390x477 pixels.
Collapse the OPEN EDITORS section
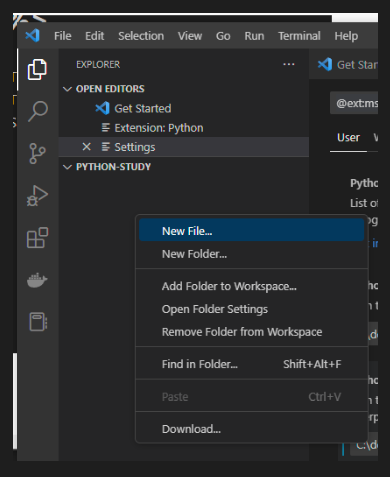[67, 89]
